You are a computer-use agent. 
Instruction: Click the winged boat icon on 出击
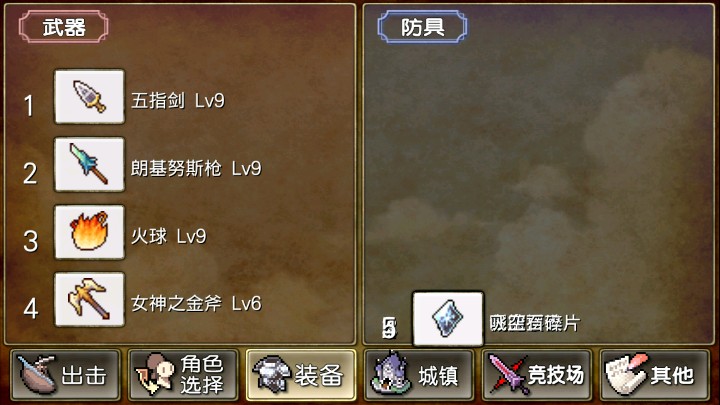[37, 374]
